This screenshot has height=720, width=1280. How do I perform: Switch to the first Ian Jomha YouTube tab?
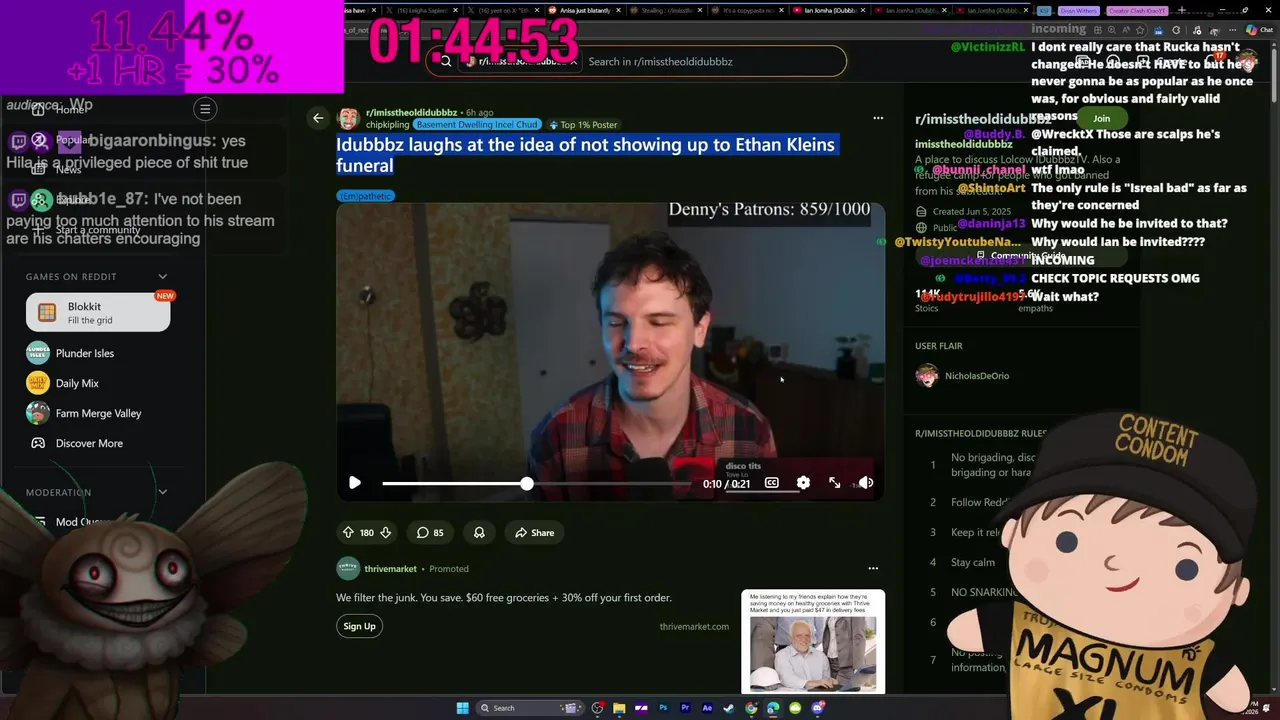point(828,10)
